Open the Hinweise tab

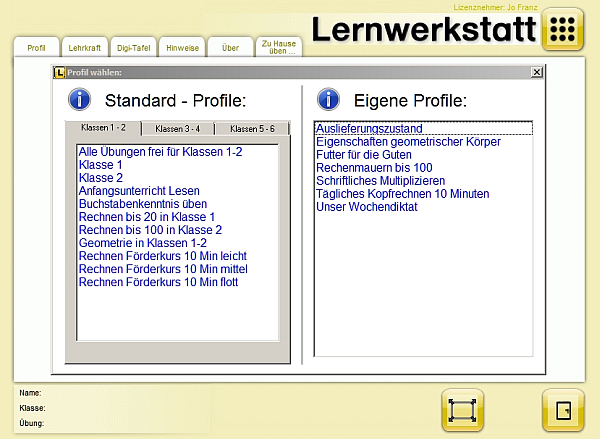(181, 47)
